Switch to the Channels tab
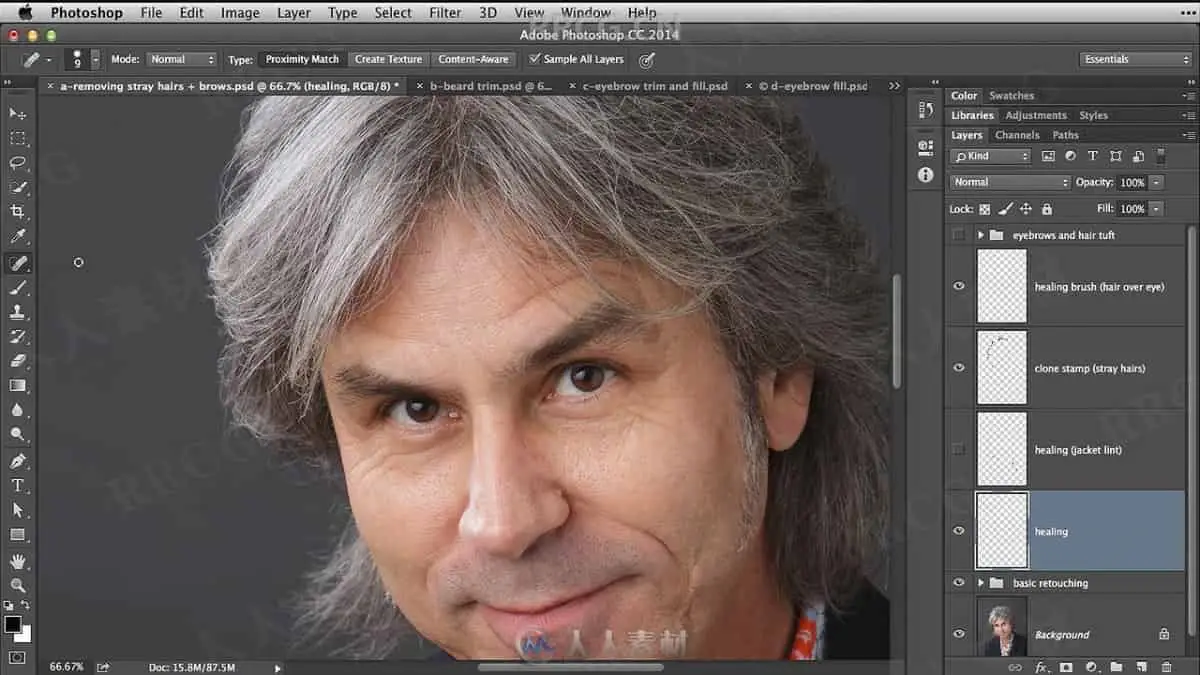This screenshot has height=675, width=1200. tap(1017, 135)
